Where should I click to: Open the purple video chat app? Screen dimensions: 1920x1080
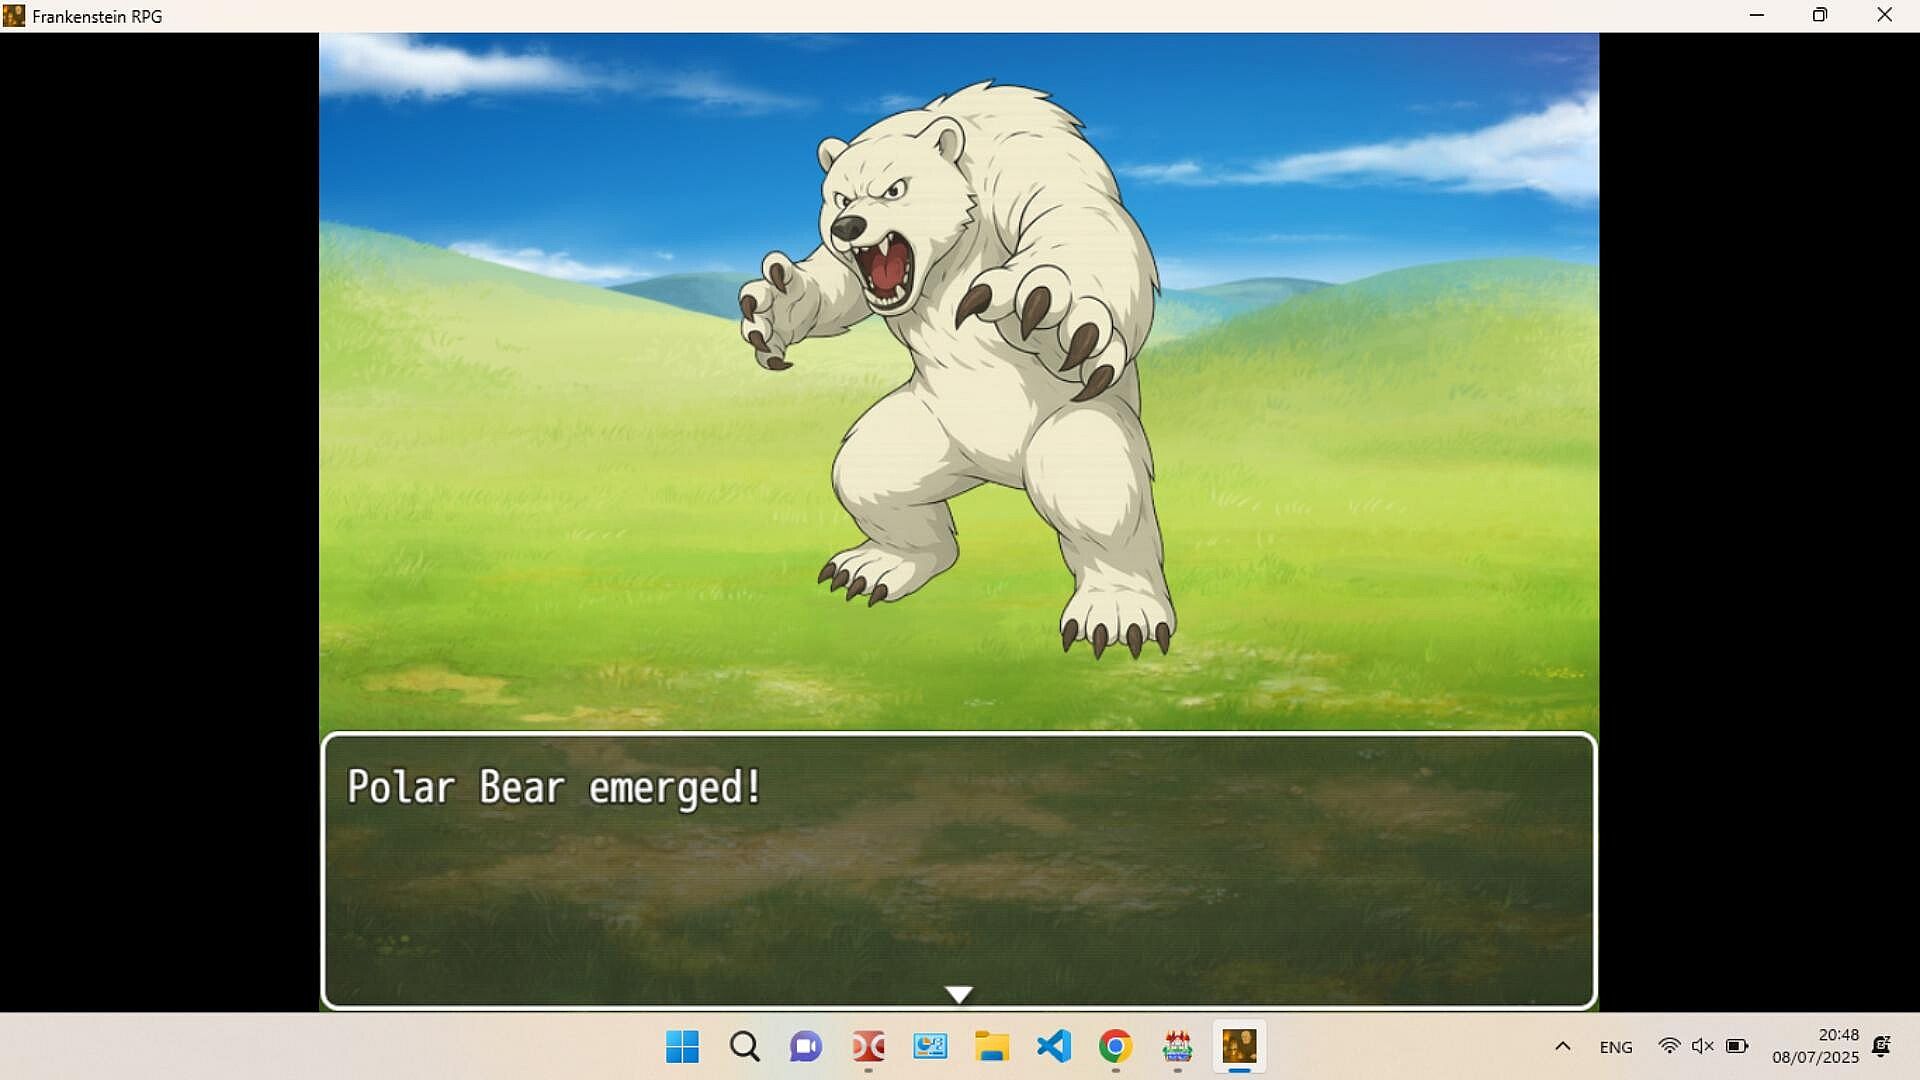point(806,1047)
